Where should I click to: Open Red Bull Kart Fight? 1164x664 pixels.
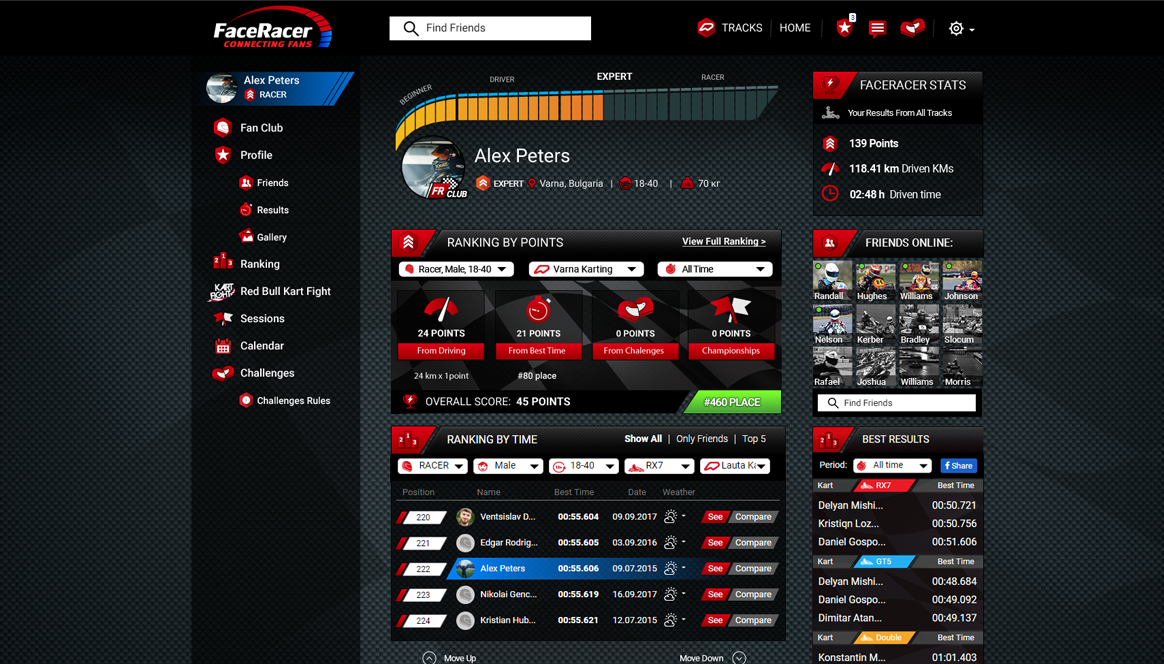point(285,291)
